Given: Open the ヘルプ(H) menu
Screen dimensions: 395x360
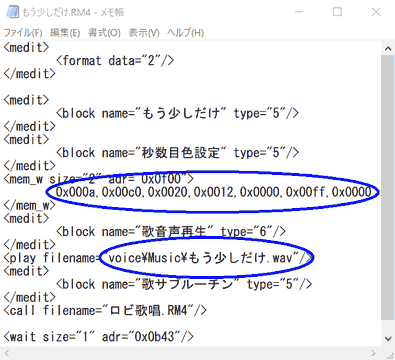Looking at the screenshot, I should [185, 33].
